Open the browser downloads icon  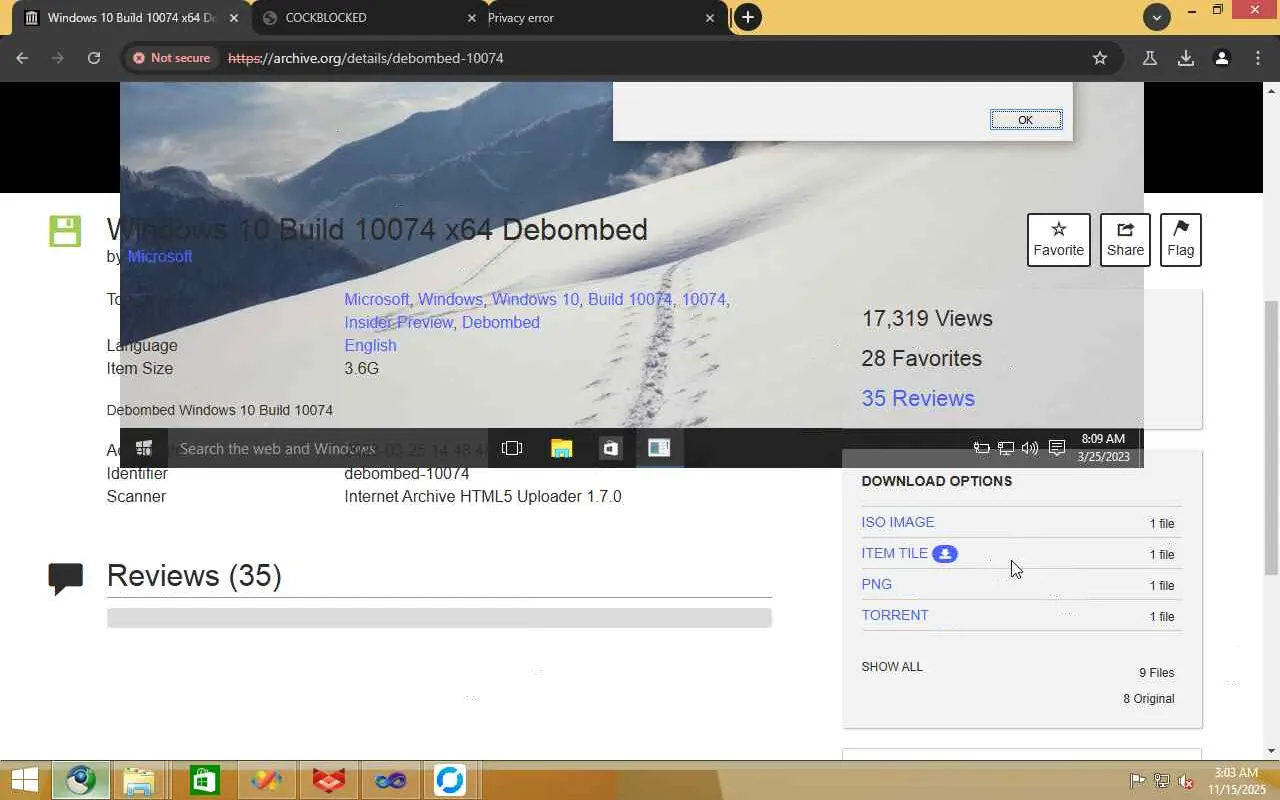(1186, 58)
